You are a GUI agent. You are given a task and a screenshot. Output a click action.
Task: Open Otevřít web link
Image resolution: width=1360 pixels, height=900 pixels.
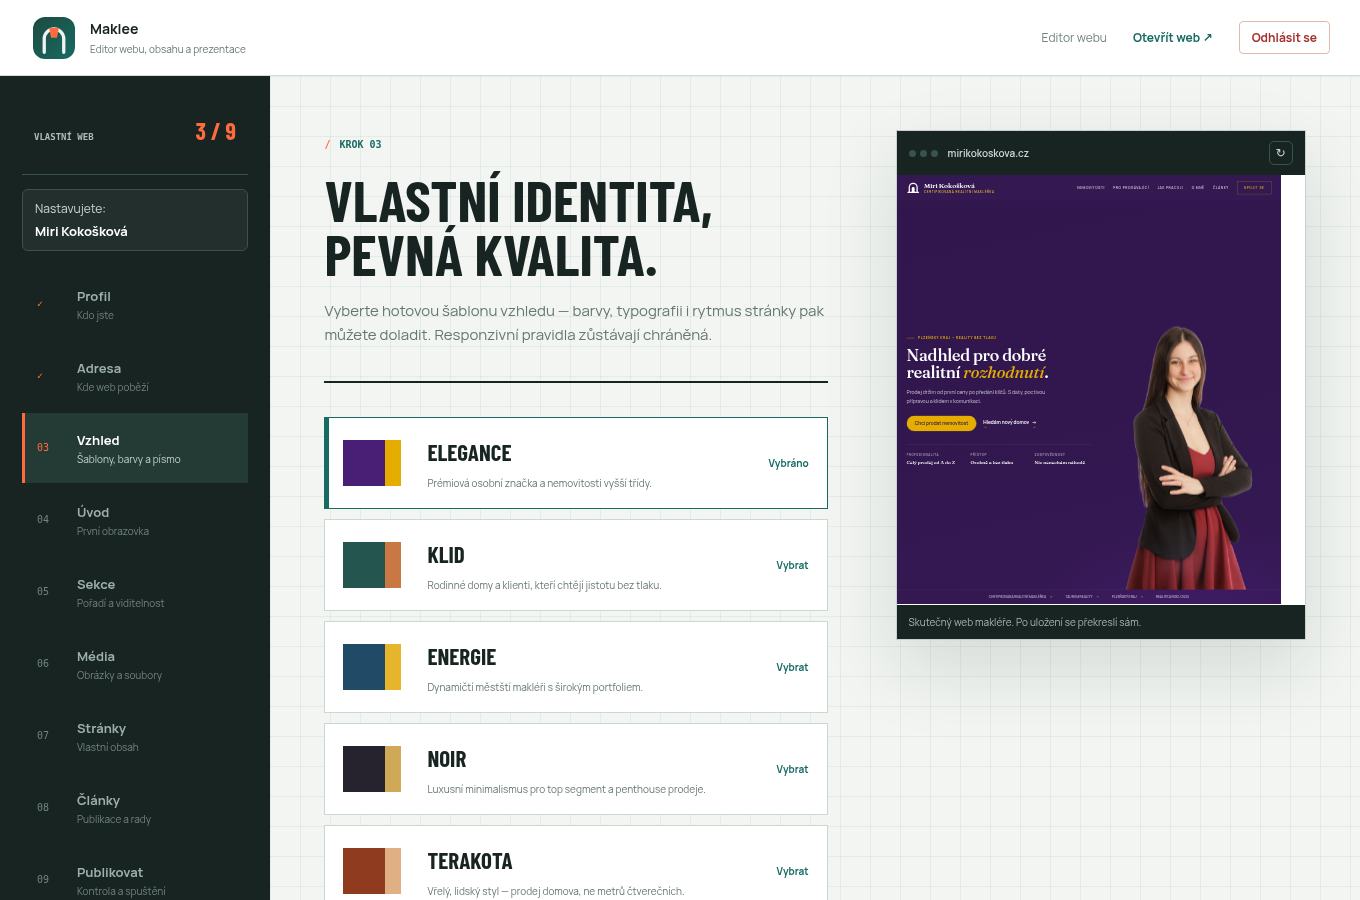click(1172, 37)
